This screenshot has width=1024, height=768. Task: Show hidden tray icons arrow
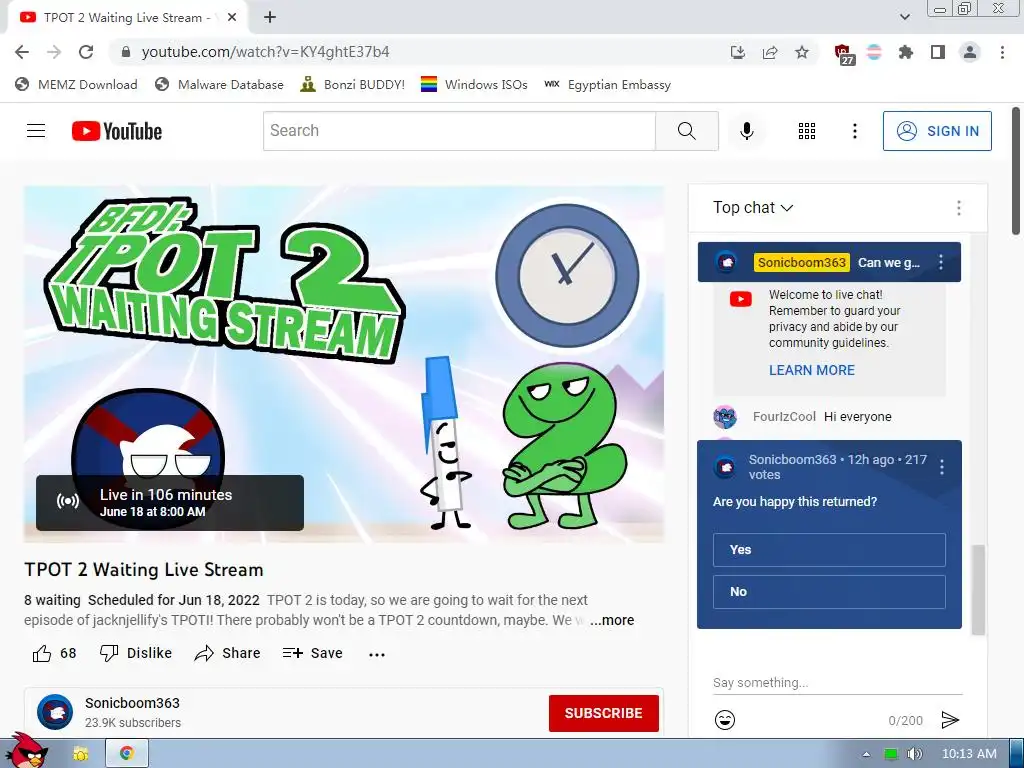click(x=867, y=754)
